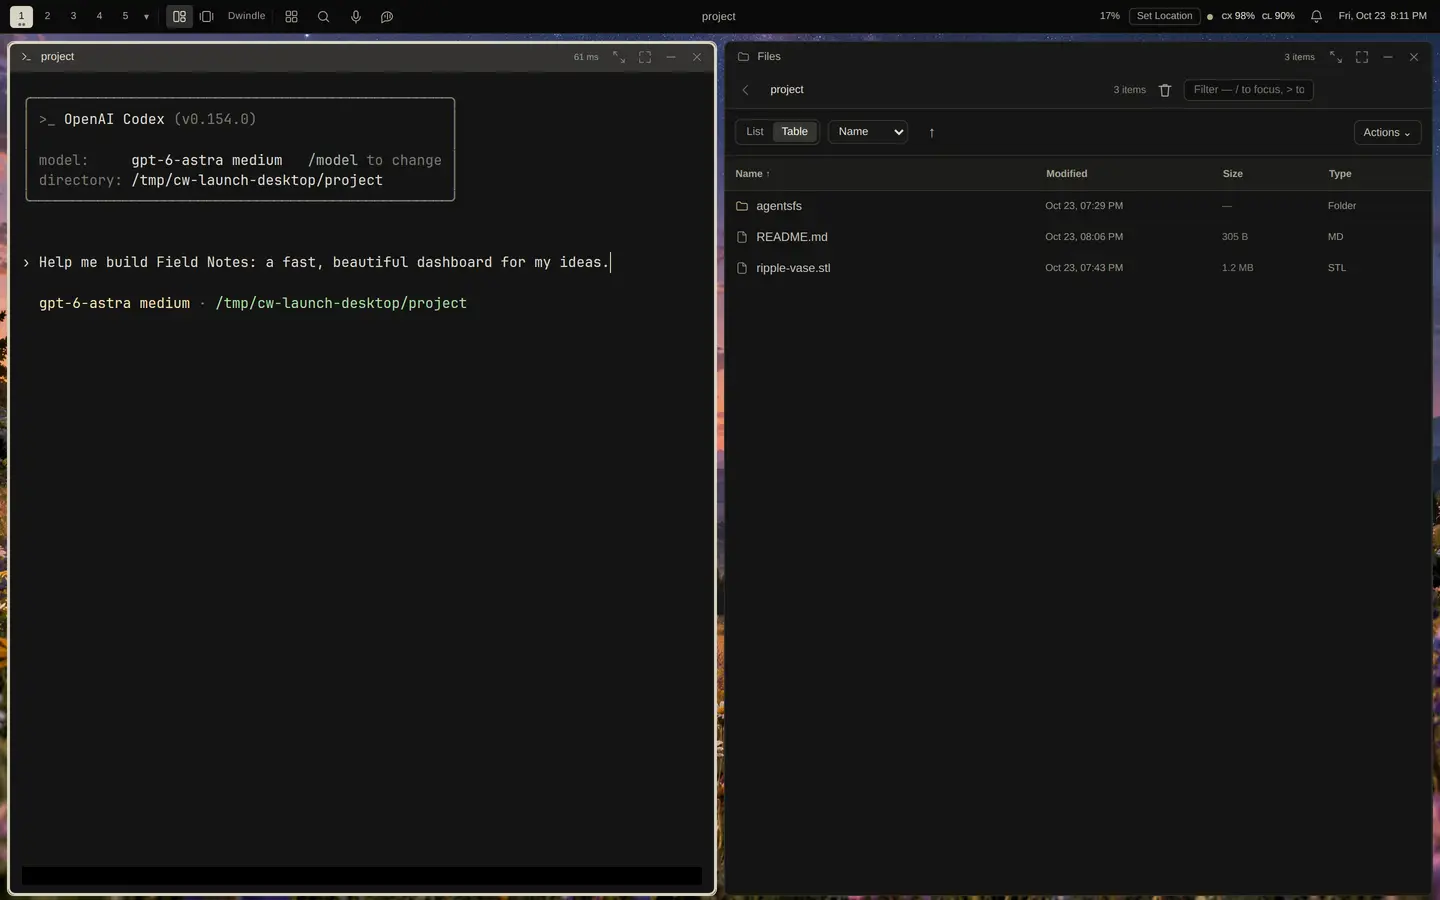
Task: Open the Actions dropdown menu
Action: 1387,133
